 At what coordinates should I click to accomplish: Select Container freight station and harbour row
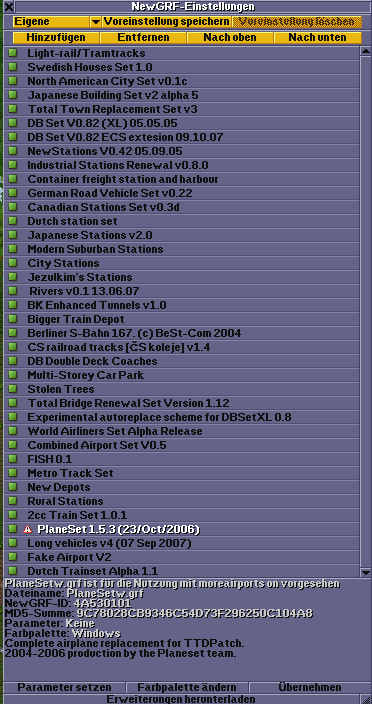(x=181, y=179)
